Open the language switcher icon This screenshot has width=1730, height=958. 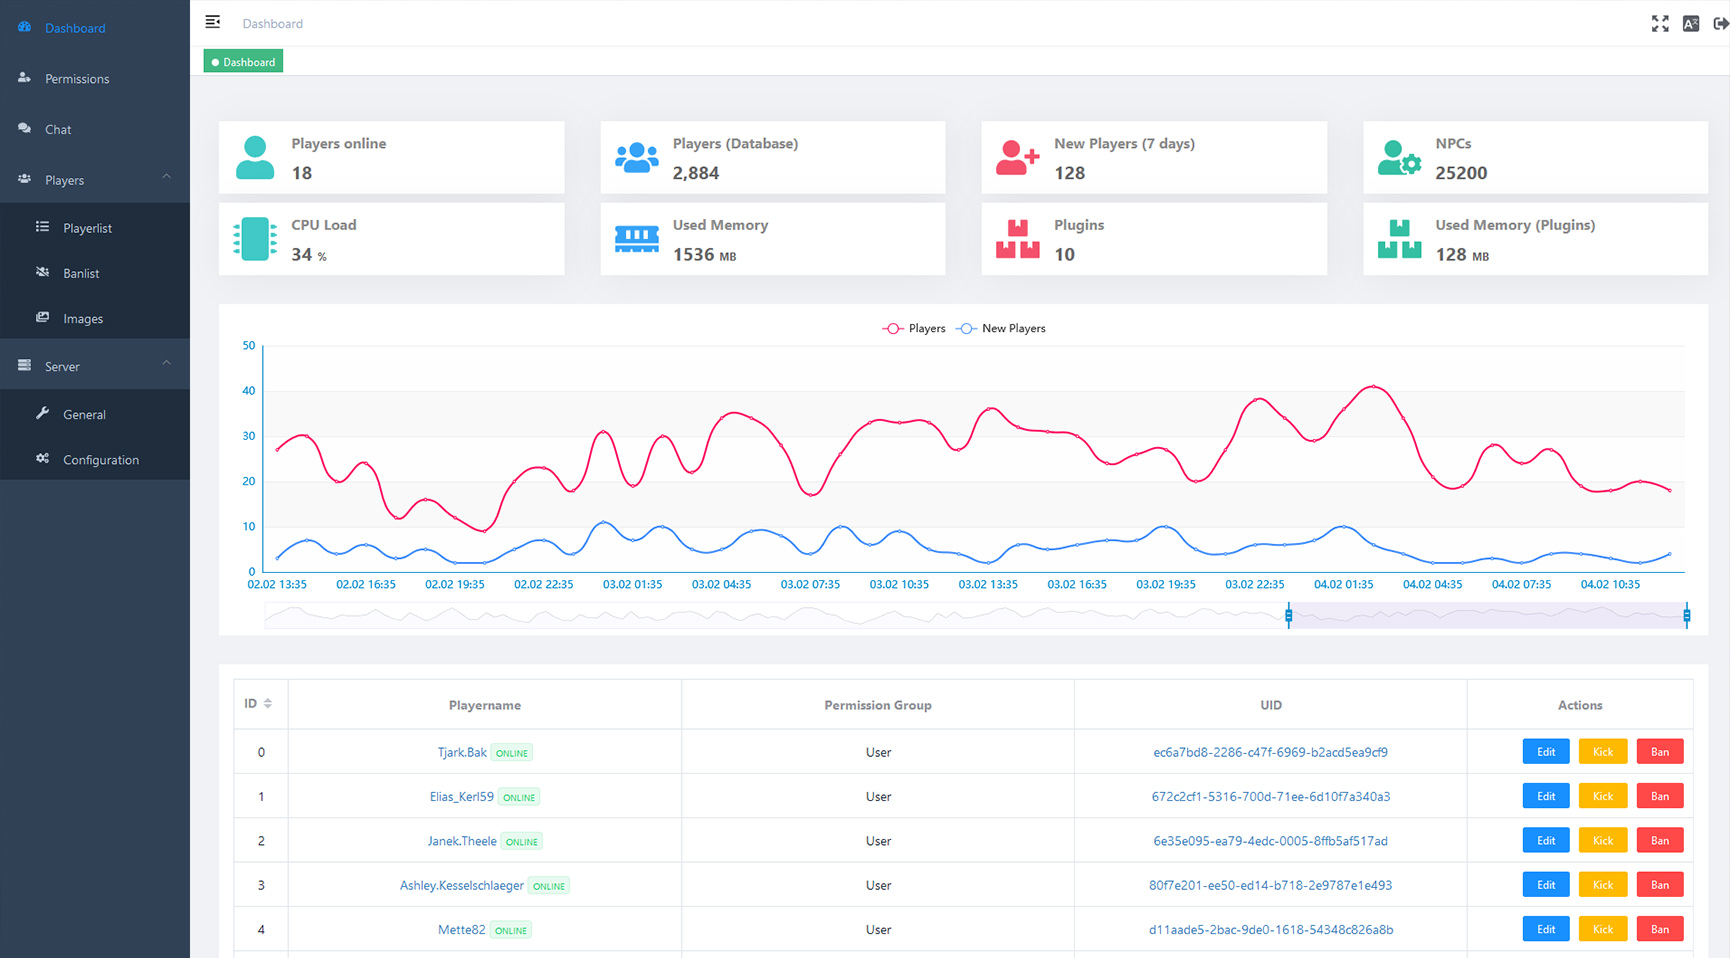[1691, 24]
